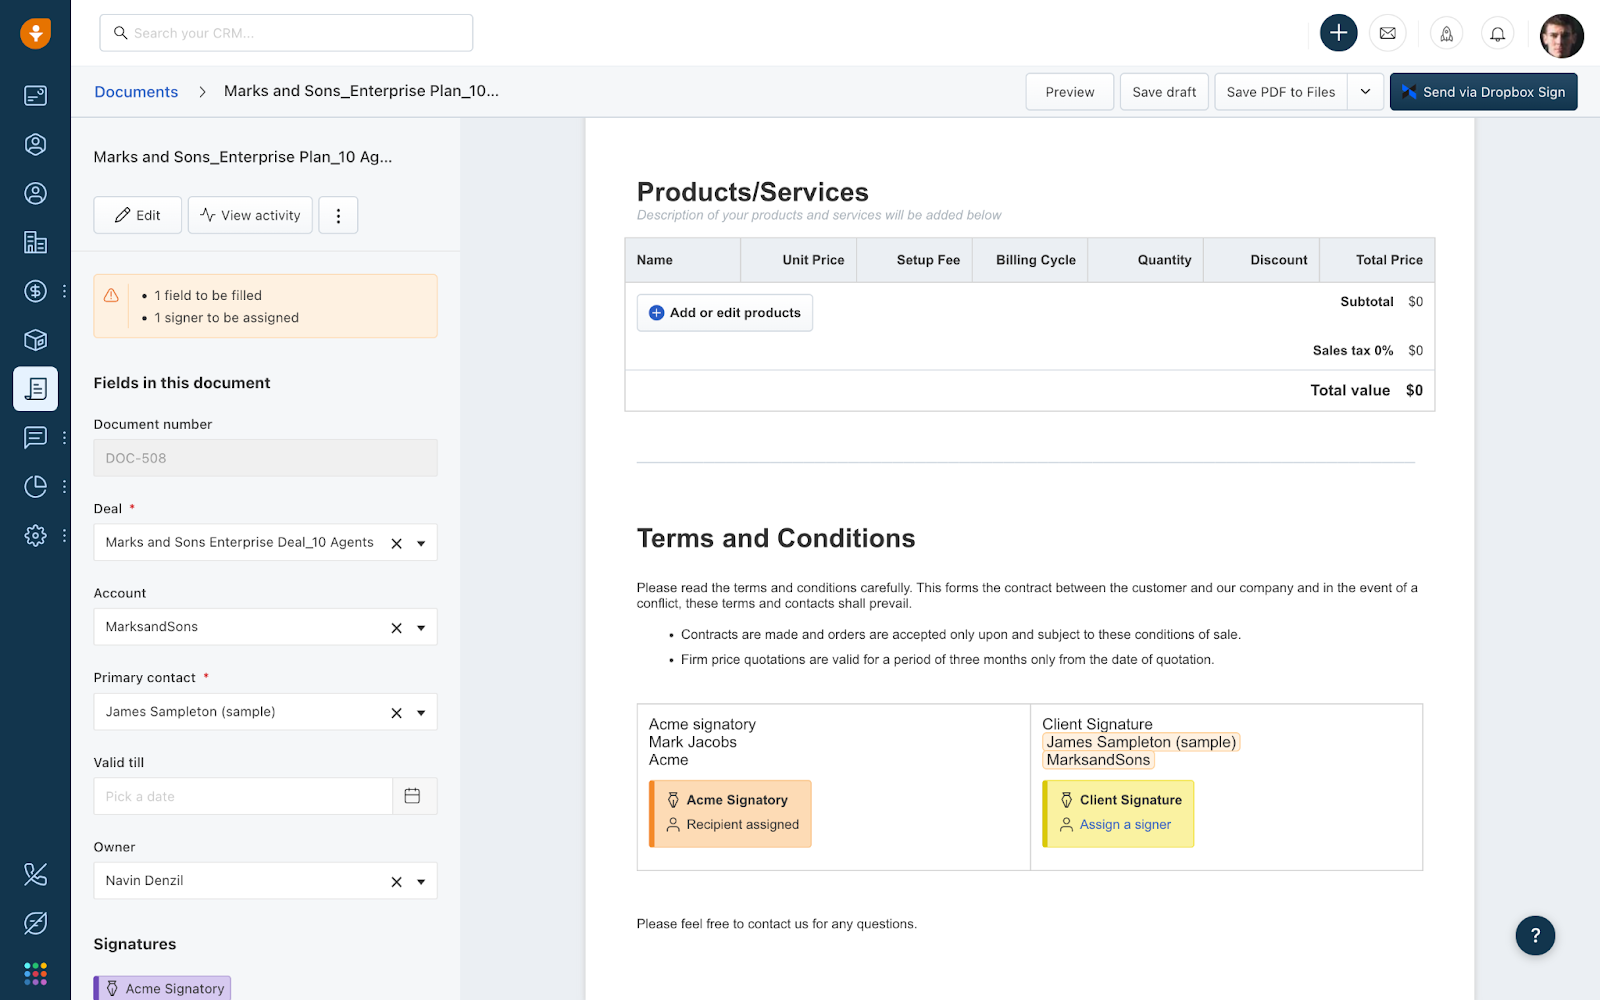Expand the Deal dropdown arrow

click(x=421, y=543)
